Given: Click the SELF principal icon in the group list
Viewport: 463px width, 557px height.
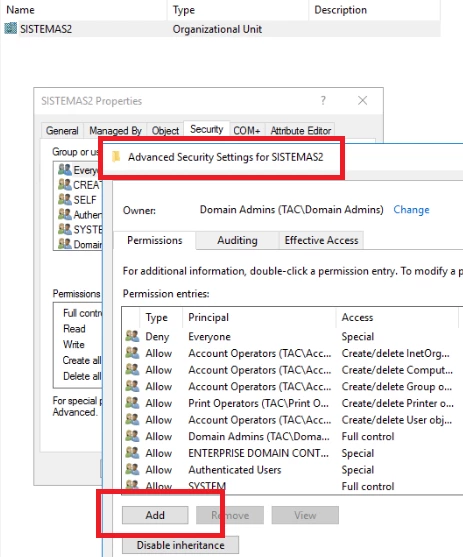Looking at the screenshot, I should [65, 199].
